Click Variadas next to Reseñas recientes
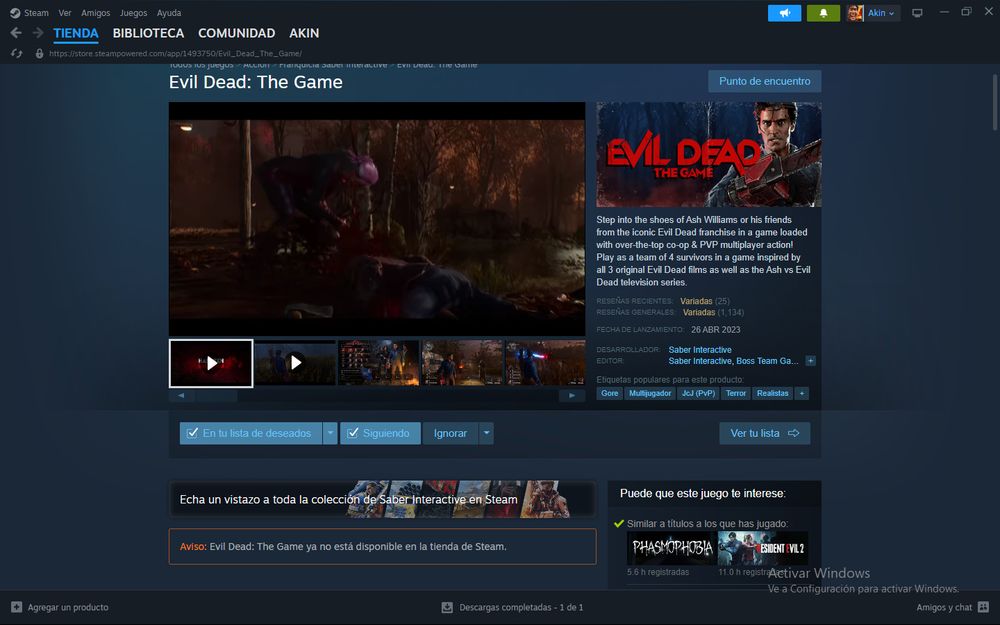 pyautogui.click(x=696, y=301)
